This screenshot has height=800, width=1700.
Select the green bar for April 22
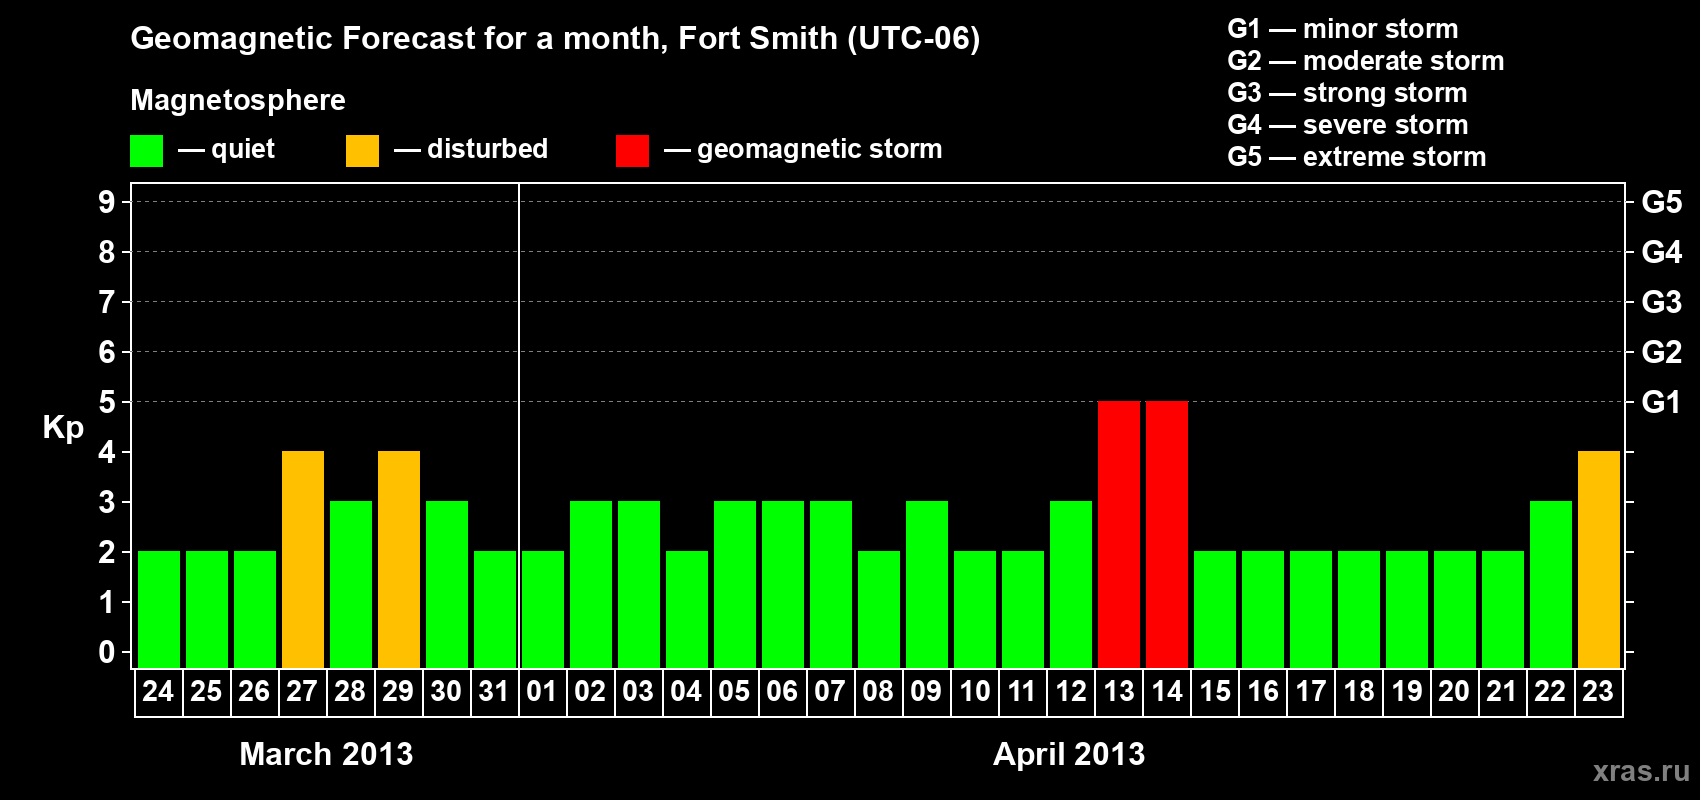coord(1551,584)
